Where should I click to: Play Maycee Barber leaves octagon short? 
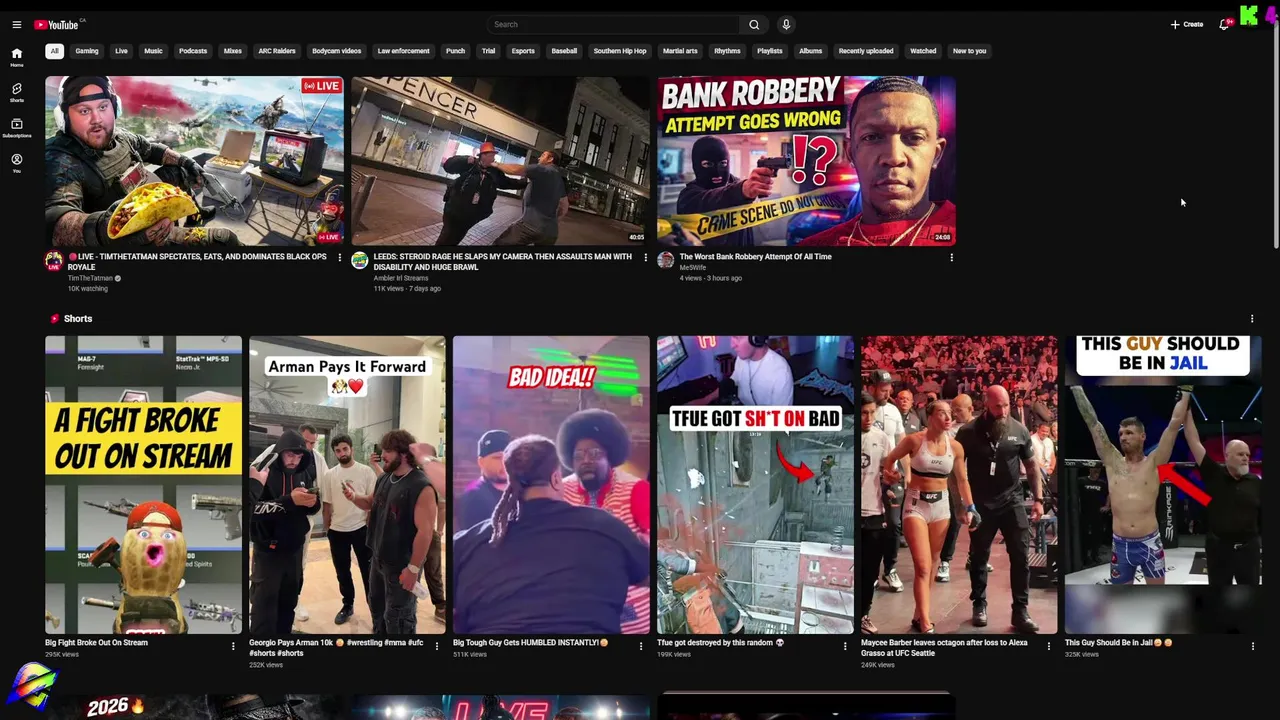click(959, 485)
